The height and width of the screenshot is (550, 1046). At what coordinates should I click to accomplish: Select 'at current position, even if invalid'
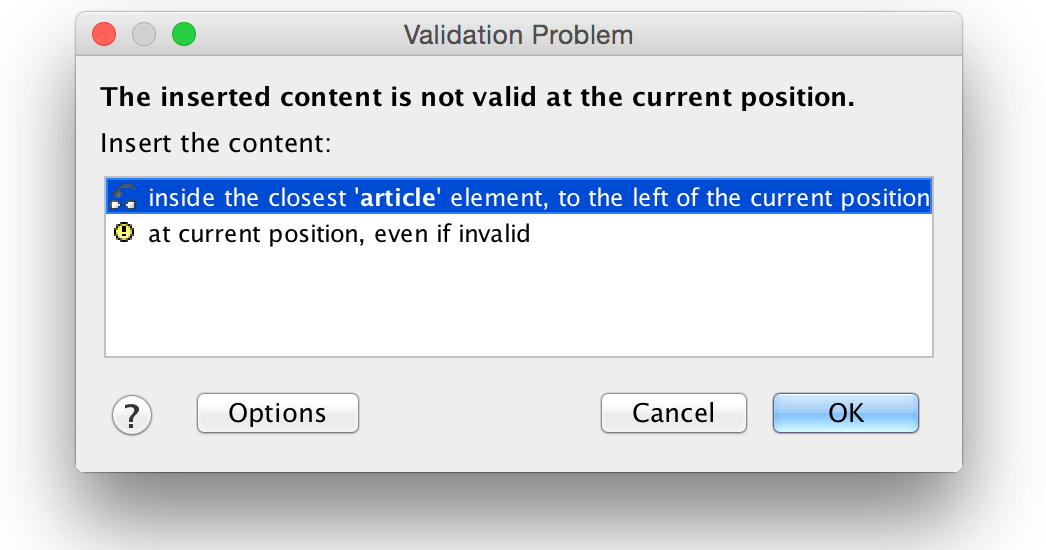coord(338,235)
